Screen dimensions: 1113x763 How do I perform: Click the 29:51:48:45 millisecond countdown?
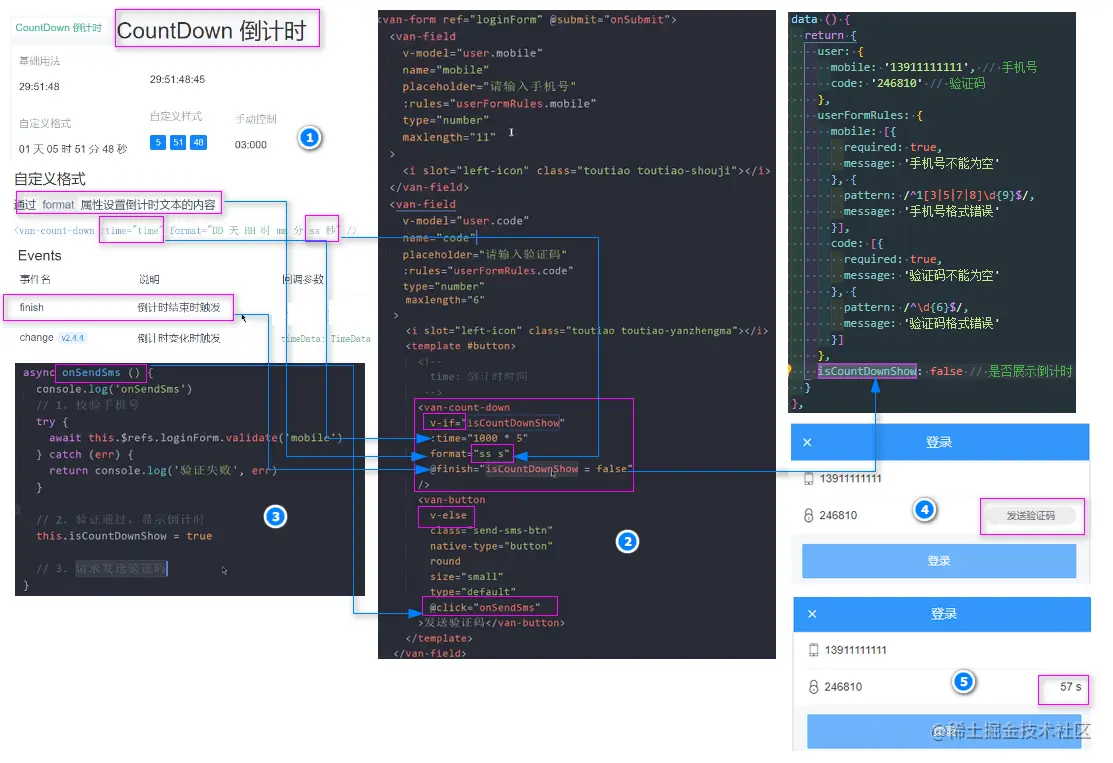[x=177, y=79]
